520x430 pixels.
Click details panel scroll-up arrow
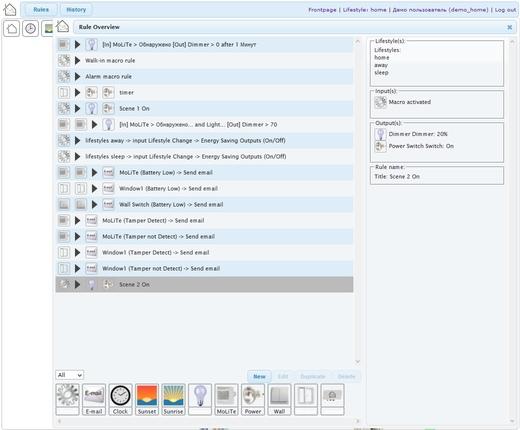click(512, 41)
